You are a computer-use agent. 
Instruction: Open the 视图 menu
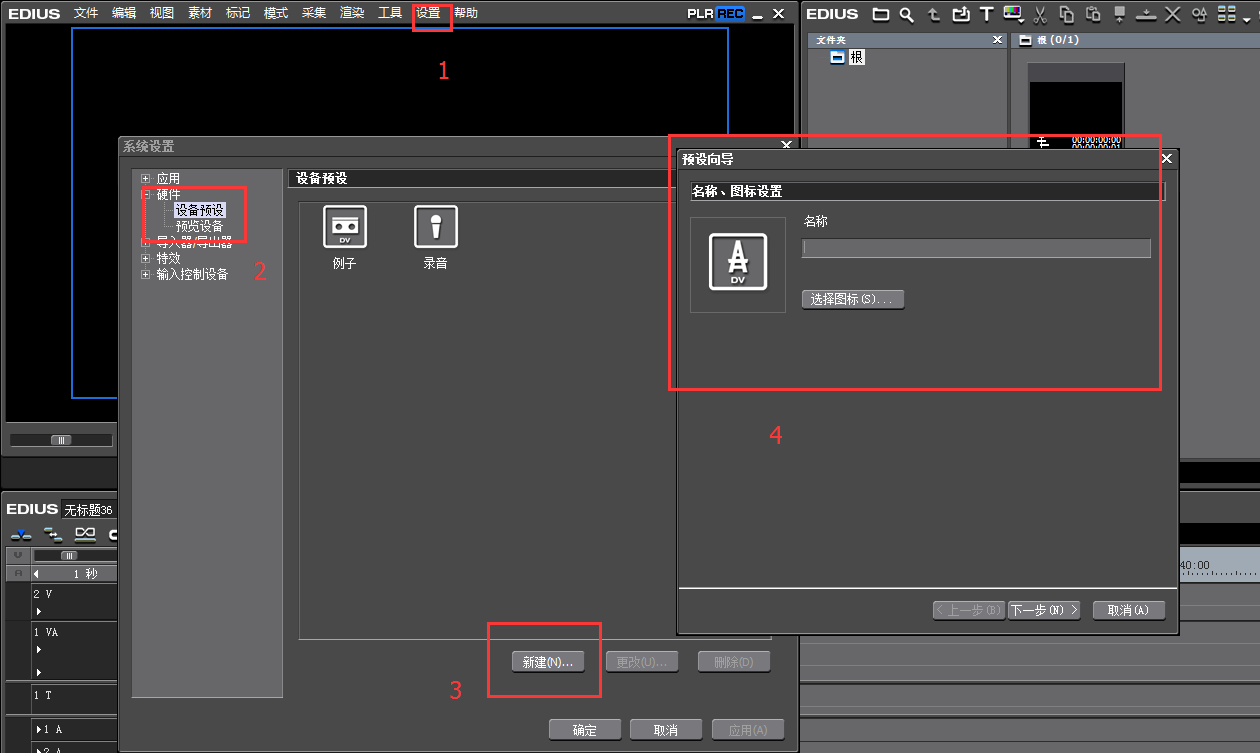(162, 13)
